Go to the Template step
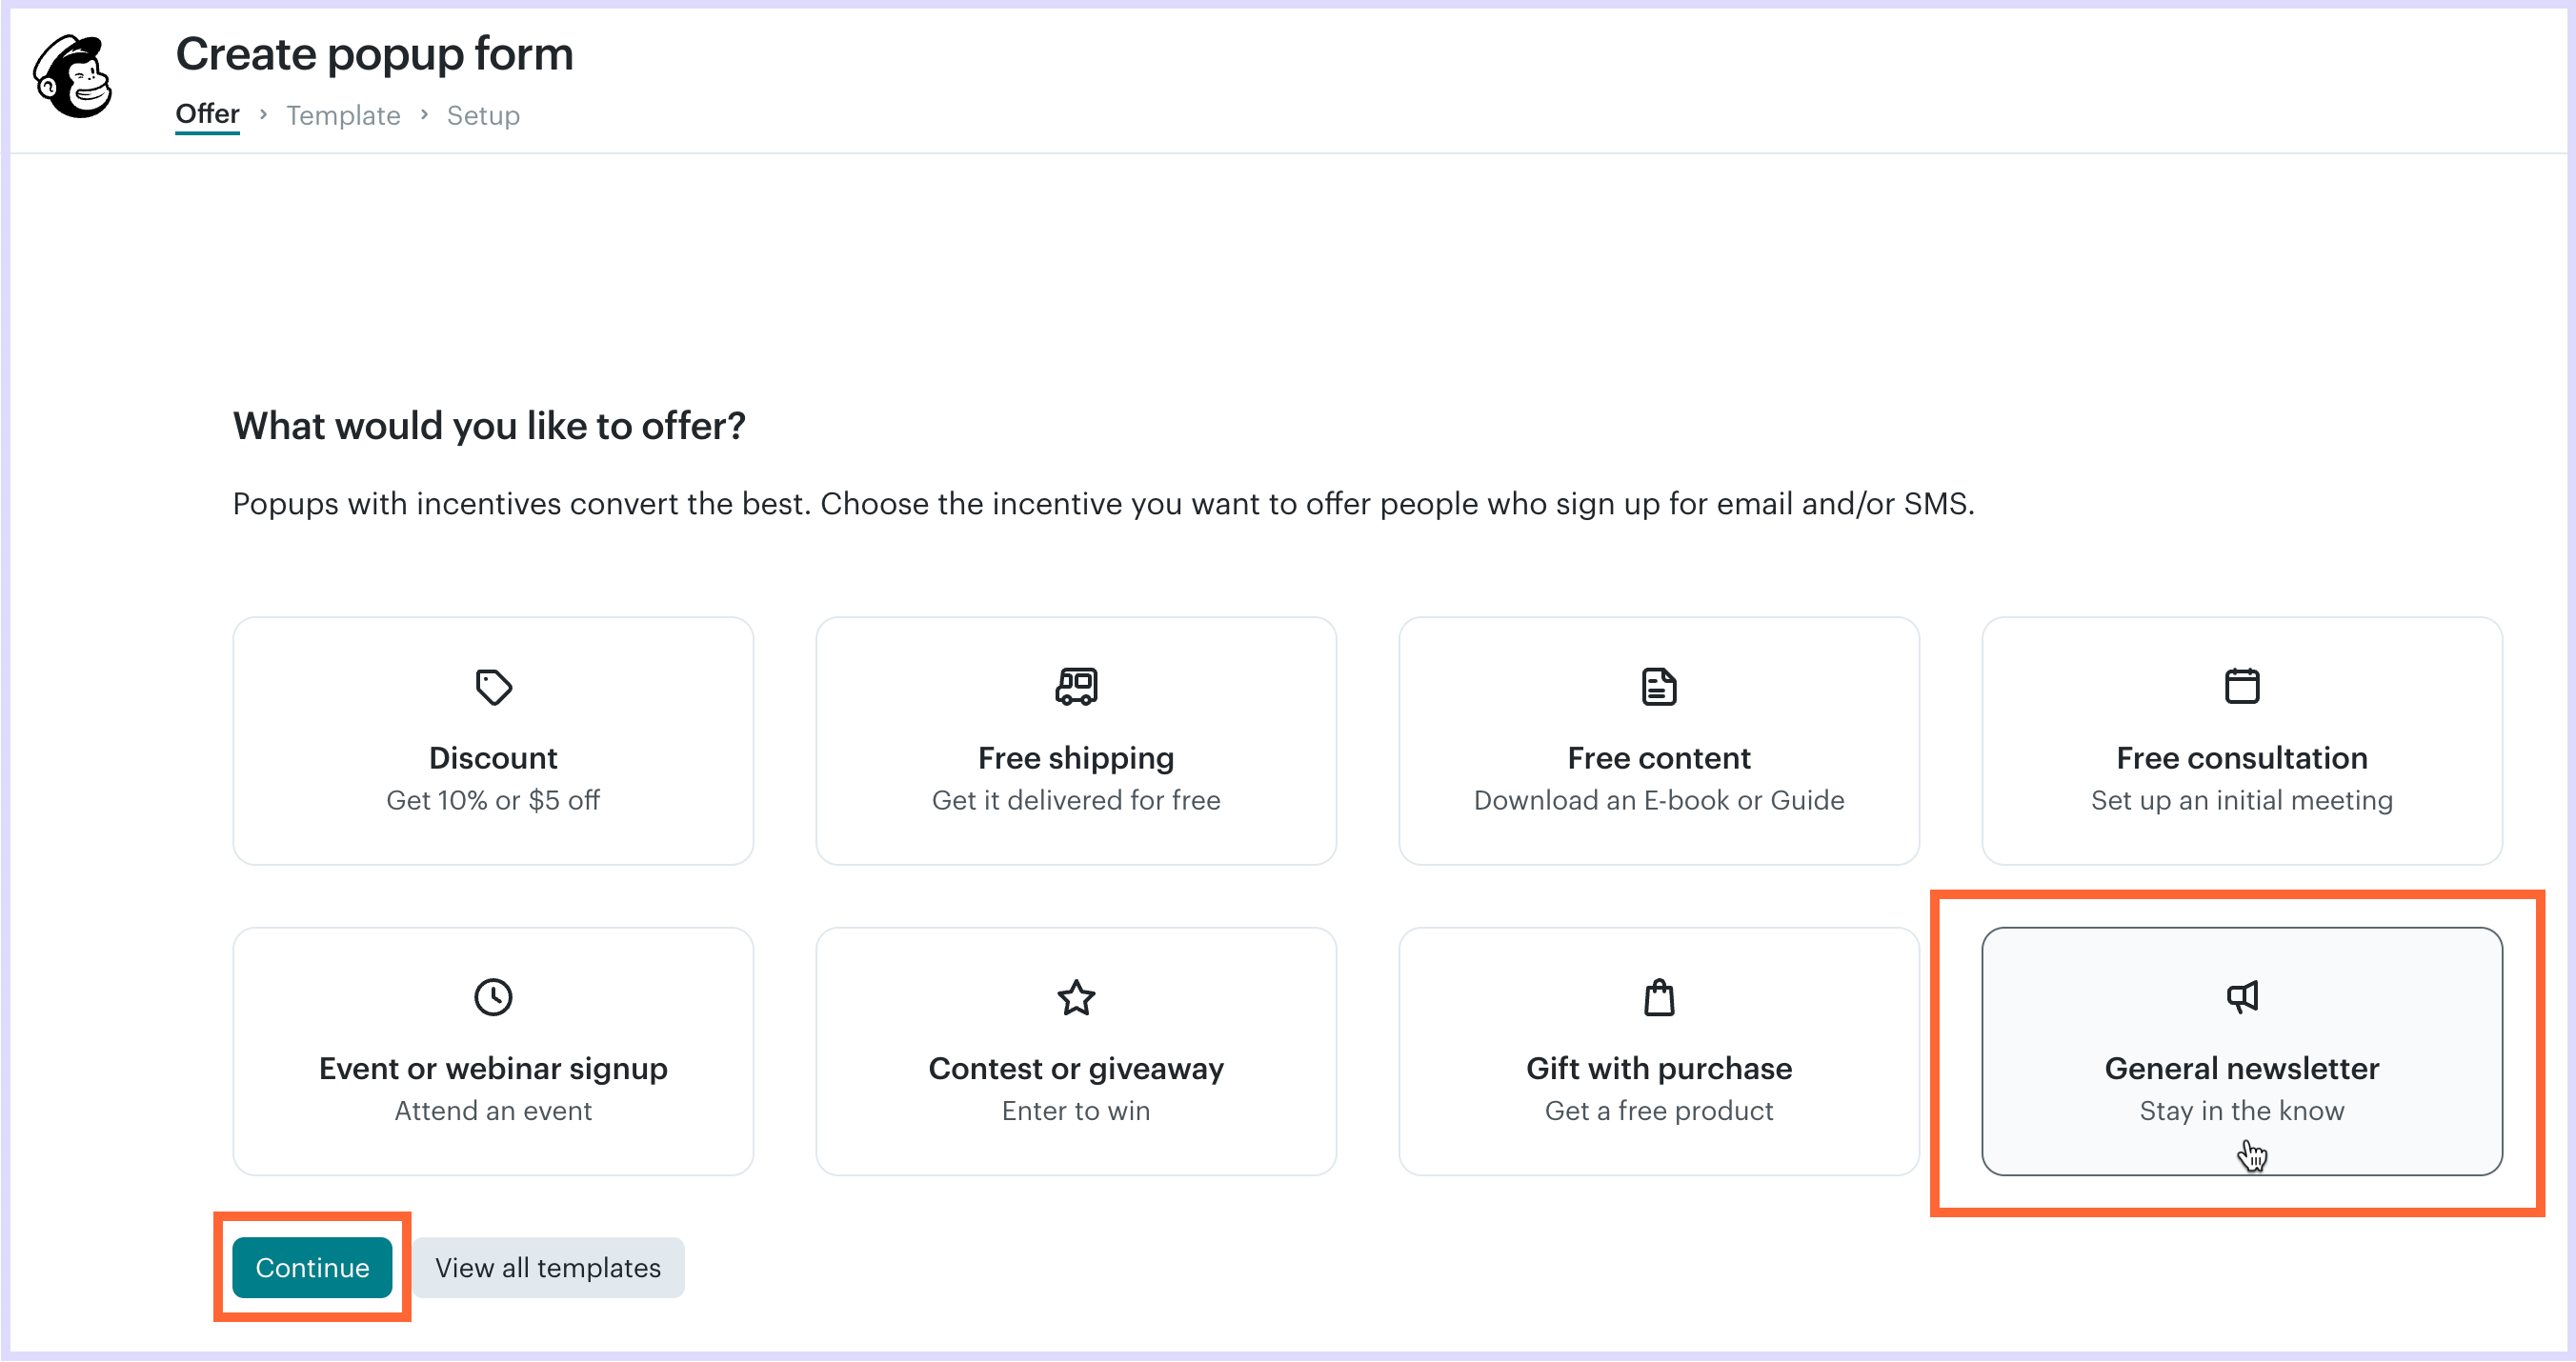Screen dimensions: 2576x1362 [x=343, y=115]
